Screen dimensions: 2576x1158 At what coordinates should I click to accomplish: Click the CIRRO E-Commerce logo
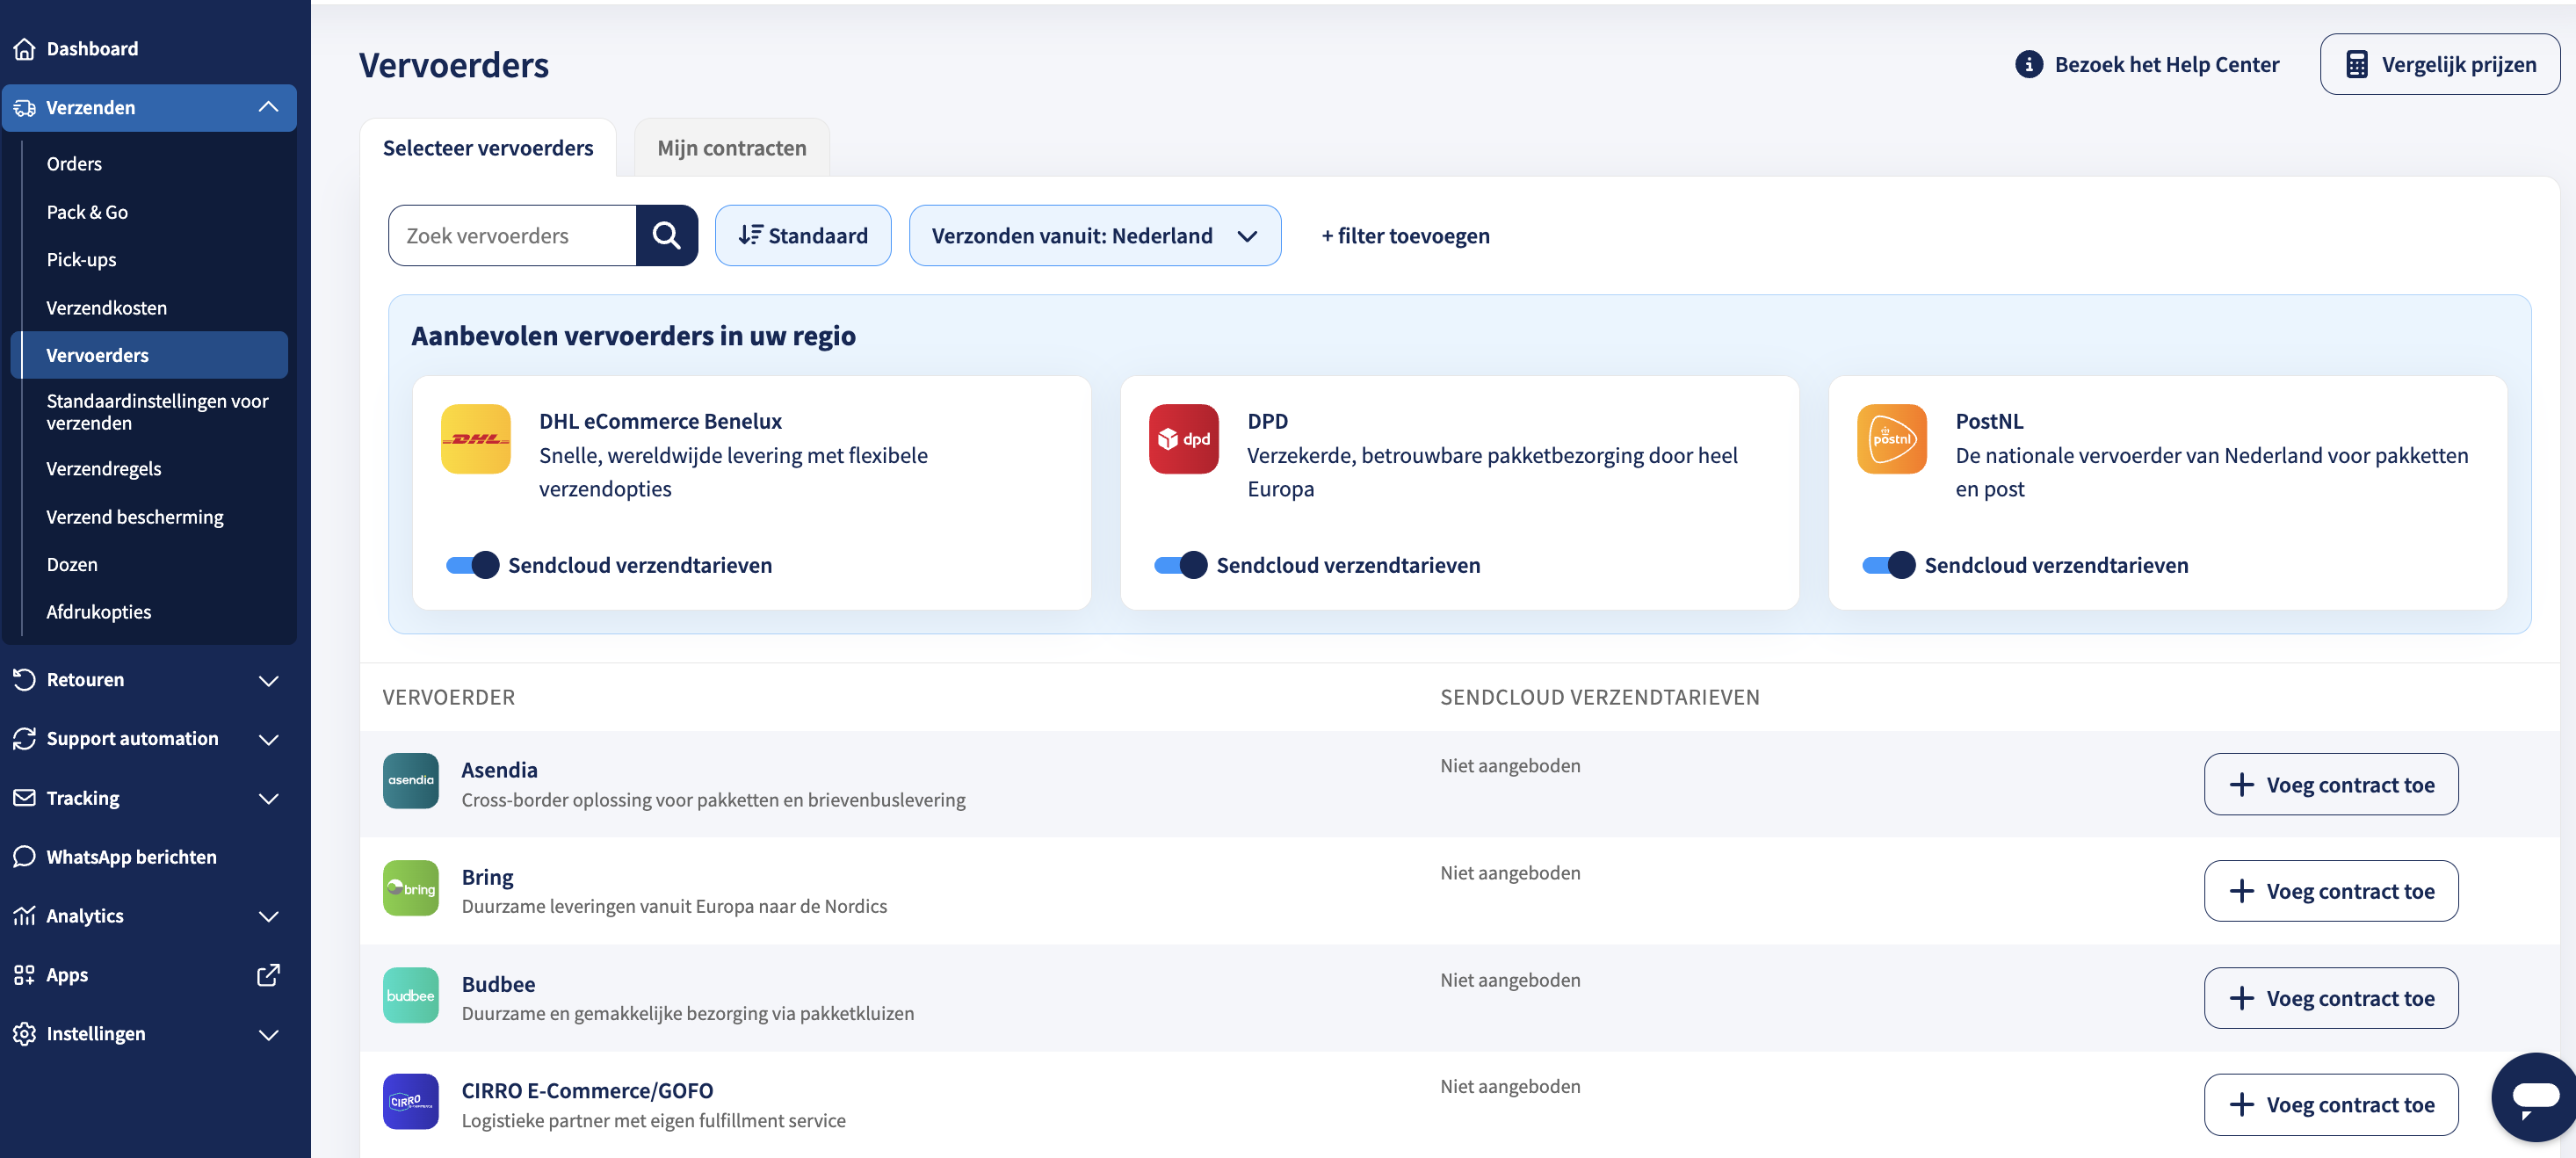pos(411,1101)
